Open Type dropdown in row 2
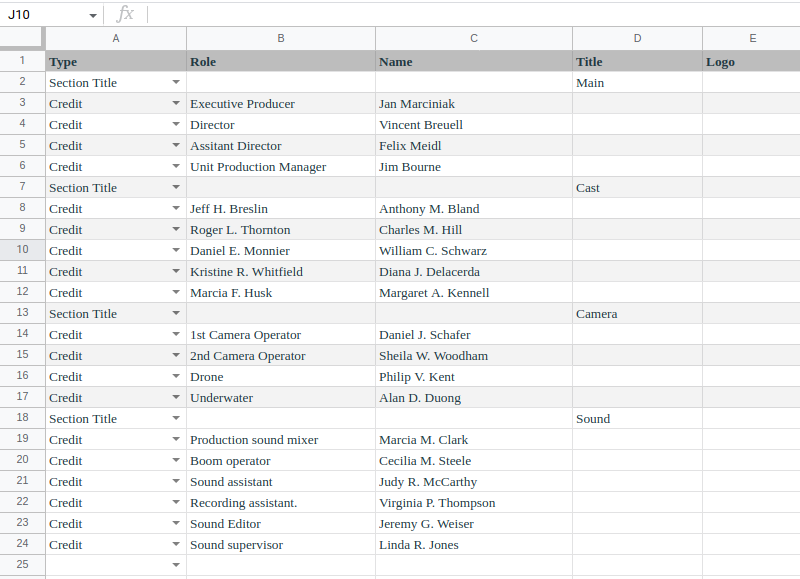Screen dimensions: 800x579 [176, 82]
